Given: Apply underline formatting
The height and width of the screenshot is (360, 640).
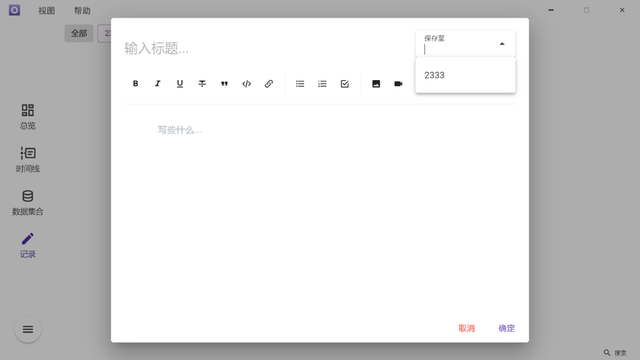Looking at the screenshot, I should [180, 84].
